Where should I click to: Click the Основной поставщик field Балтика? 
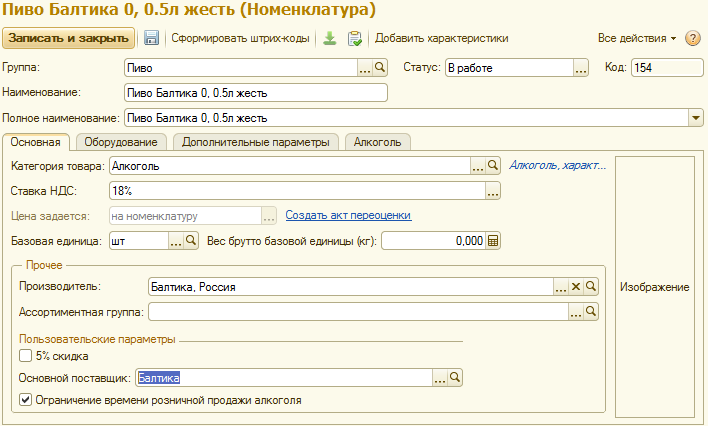tap(284, 378)
